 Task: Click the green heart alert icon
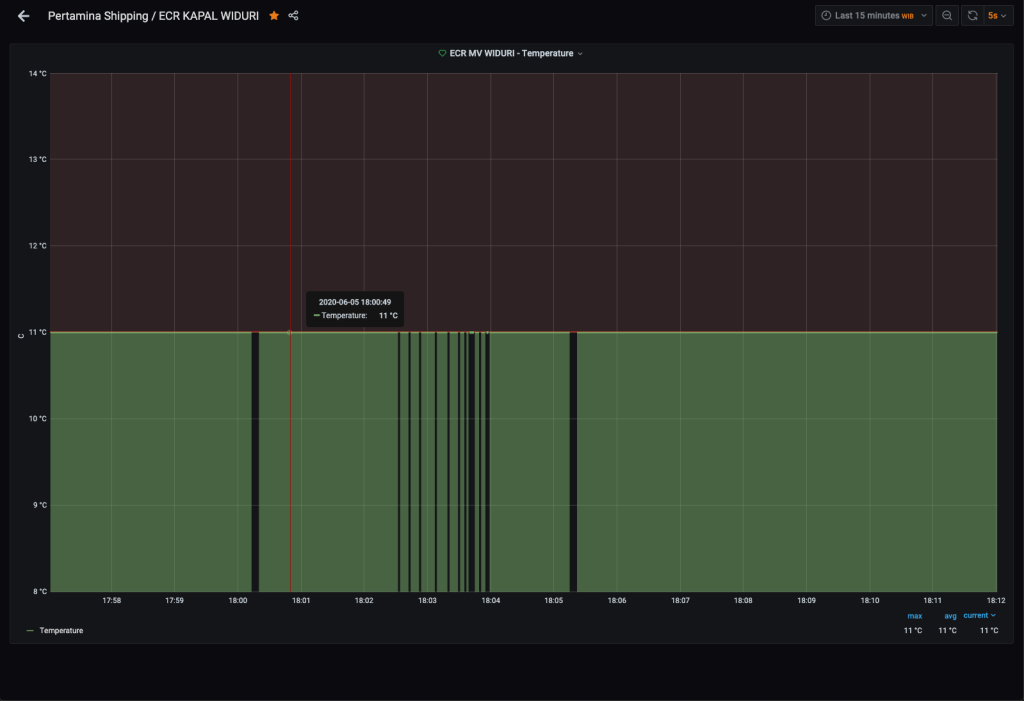coord(442,54)
